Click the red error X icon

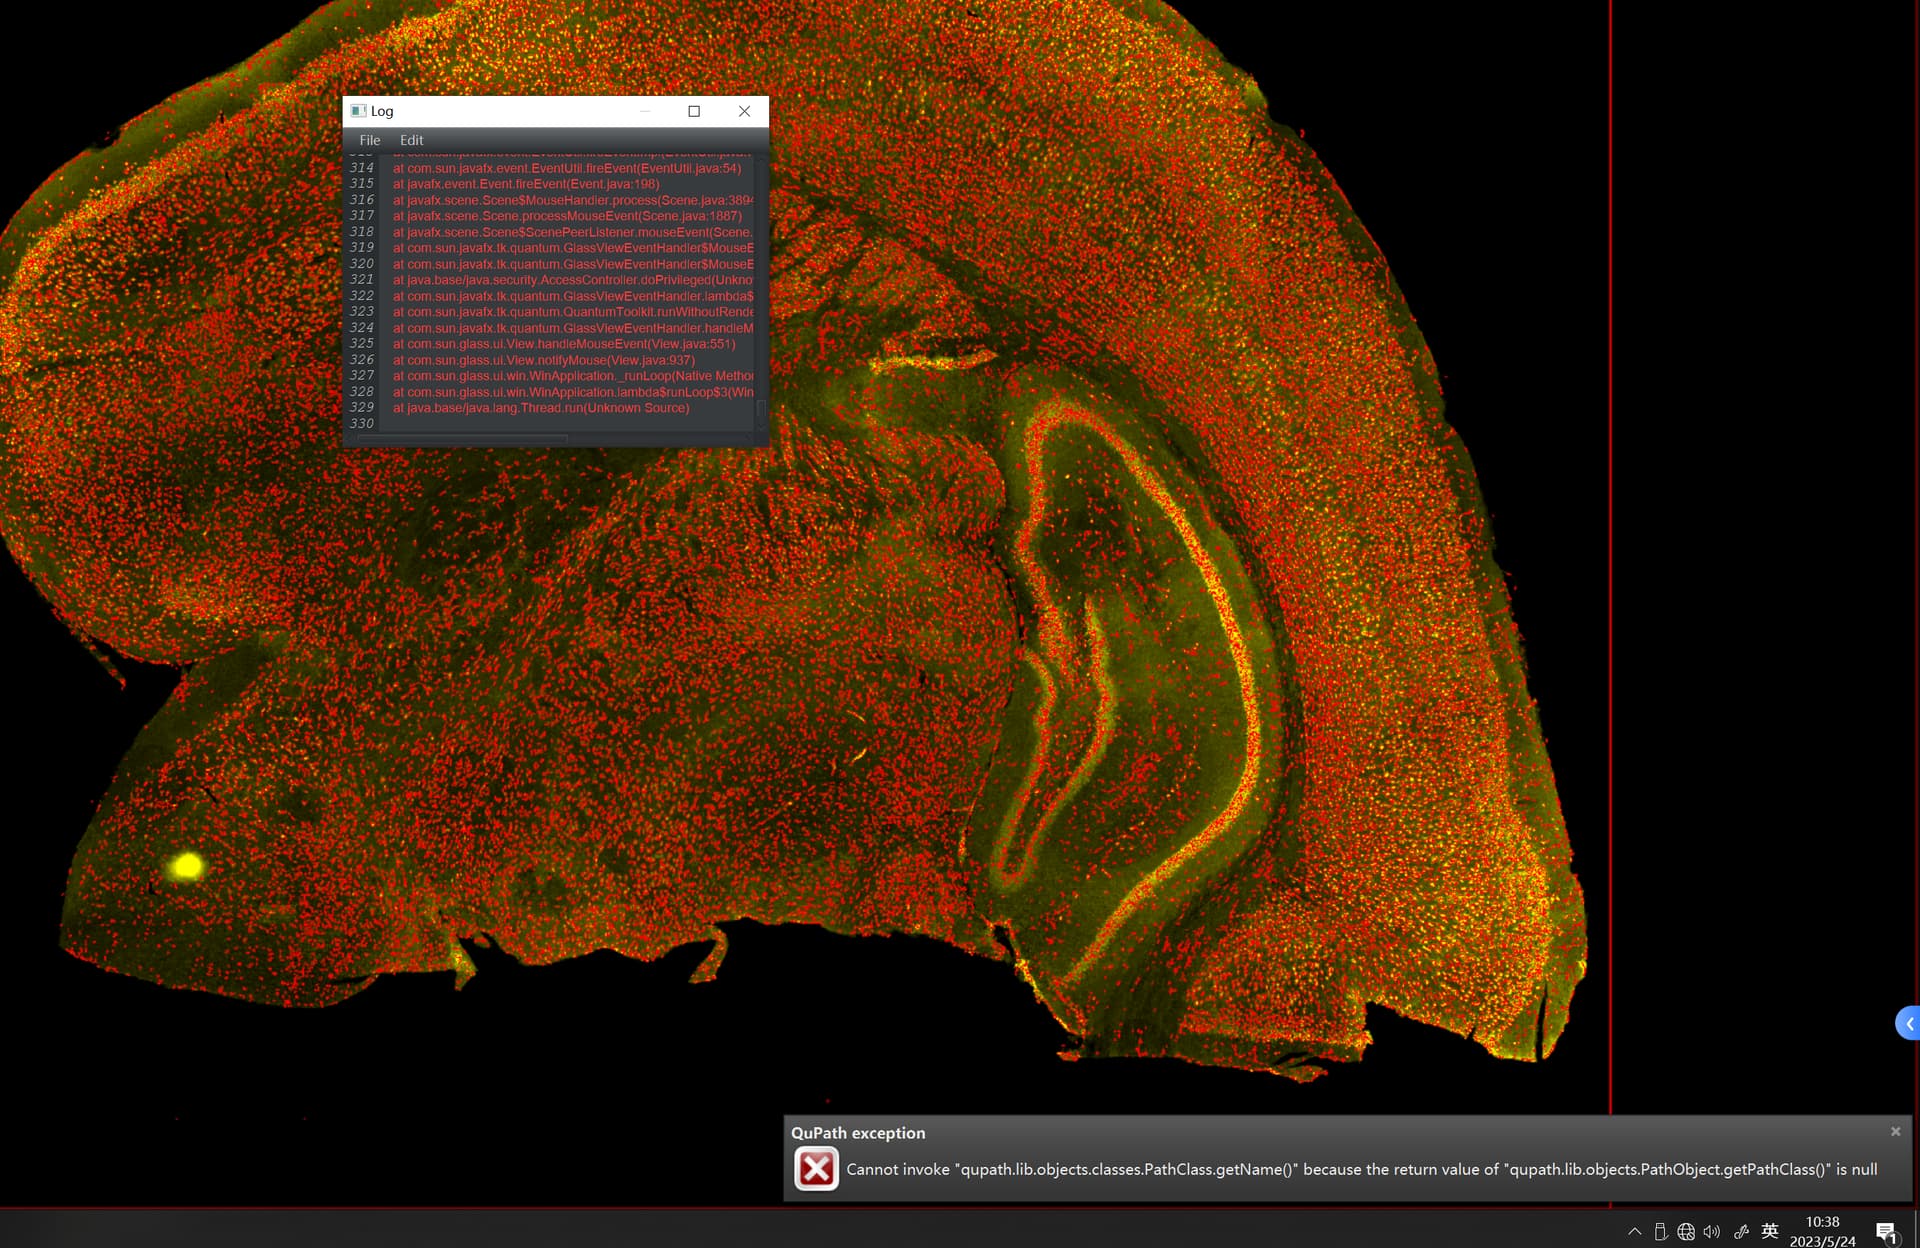(816, 1168)
